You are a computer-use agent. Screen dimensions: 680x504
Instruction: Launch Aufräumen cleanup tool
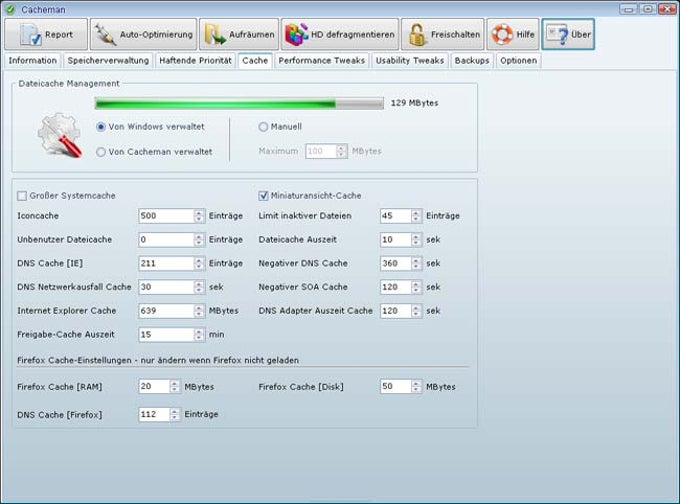239,34
